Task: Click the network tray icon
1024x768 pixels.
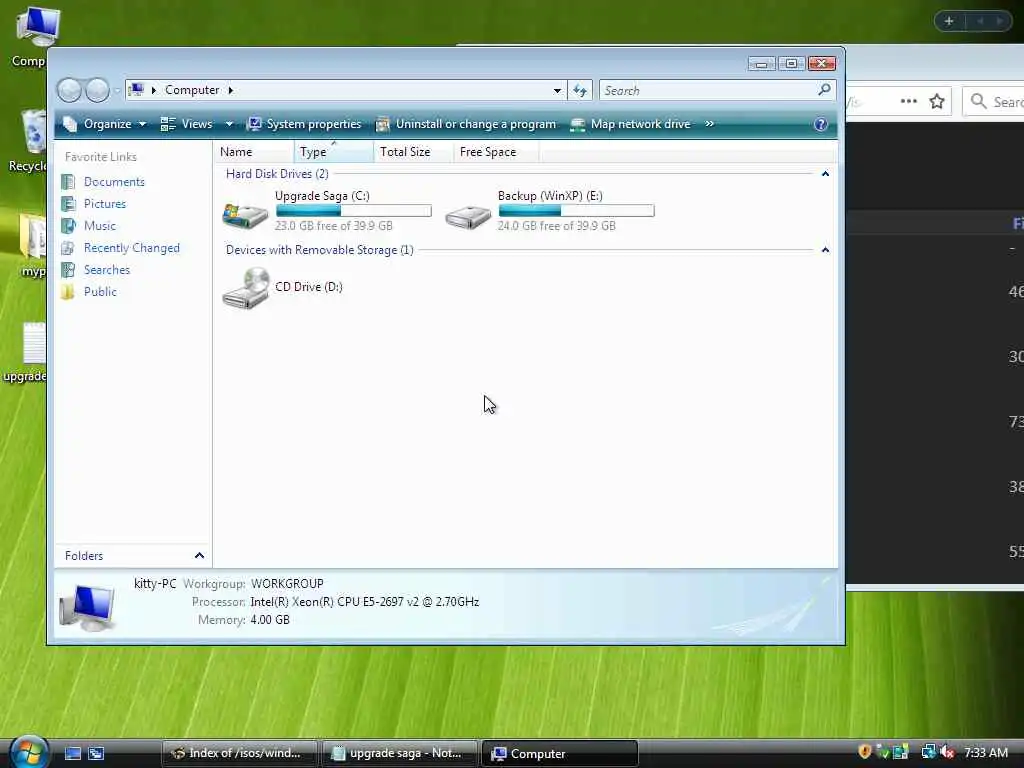Action: (x=928, y=752)
